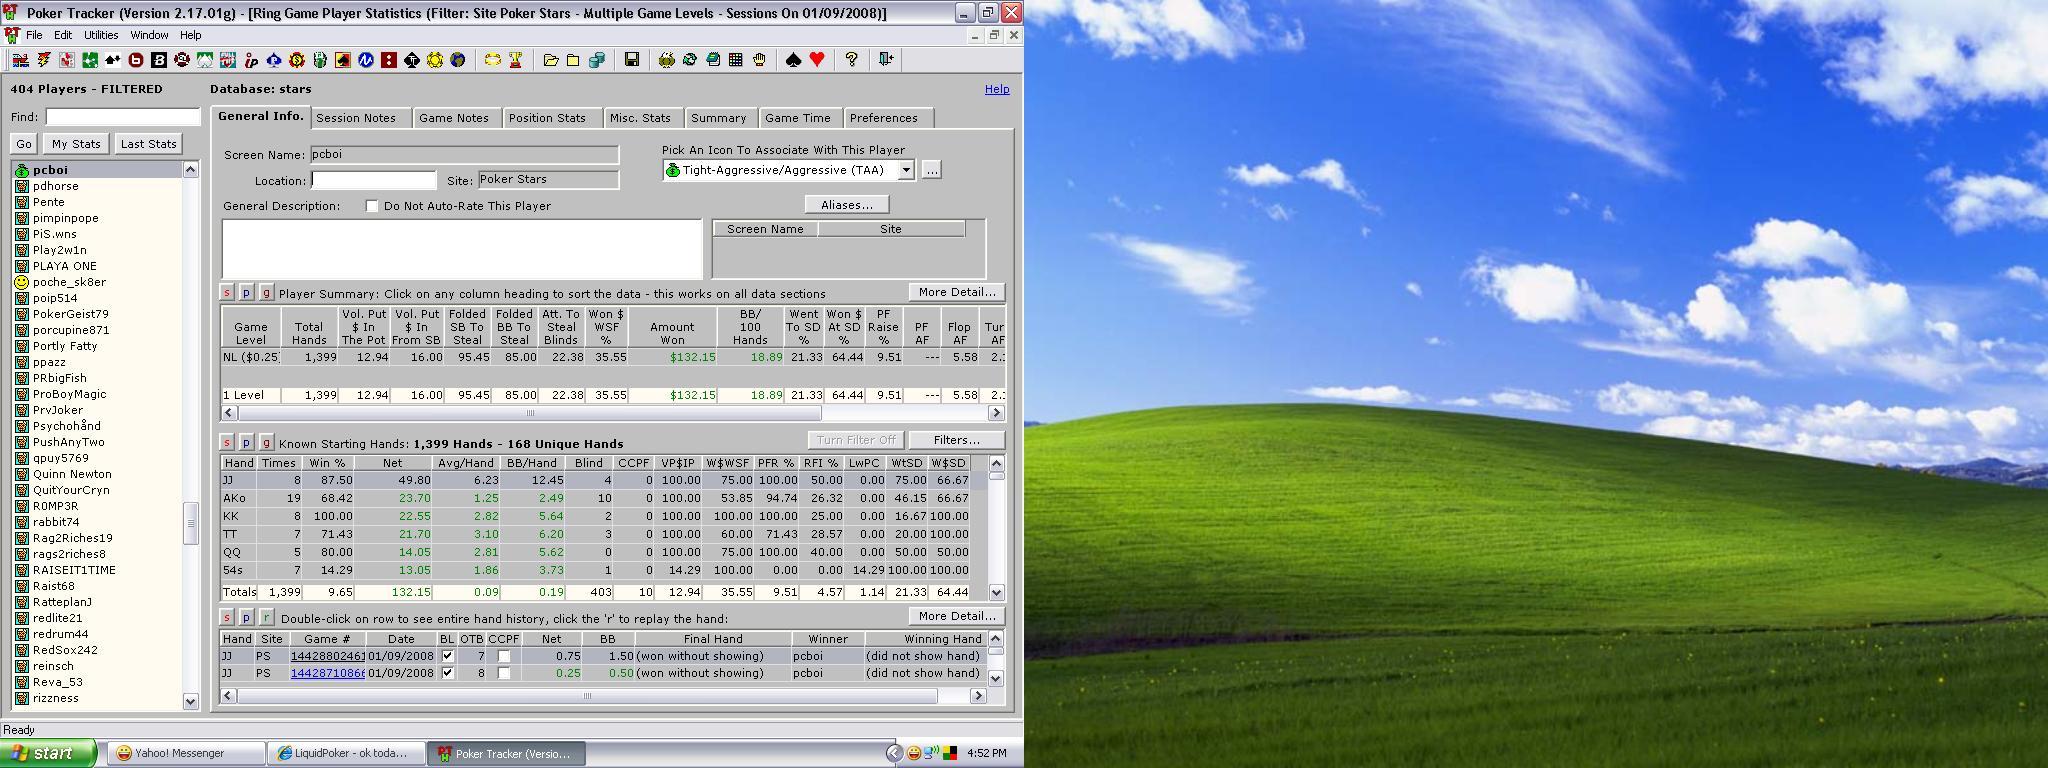Open the Preferences tab
This screenshot has height=768, width=2048.
tap(883, 118)
